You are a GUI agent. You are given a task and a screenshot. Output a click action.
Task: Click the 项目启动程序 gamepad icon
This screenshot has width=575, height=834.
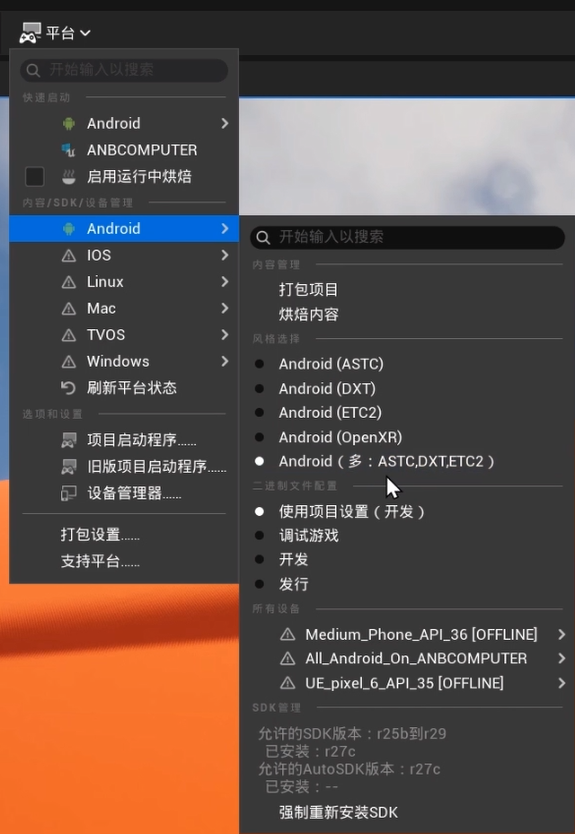click(69, 440)
